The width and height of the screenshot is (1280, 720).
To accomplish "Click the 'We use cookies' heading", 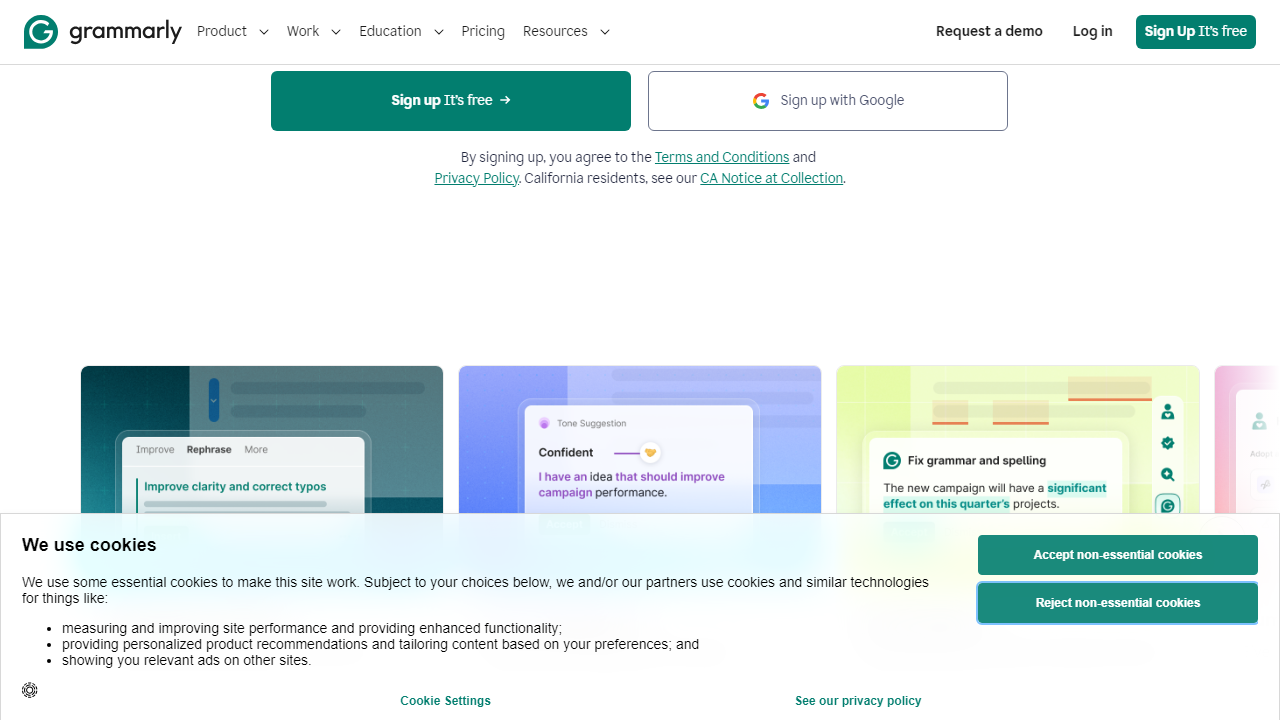I will [89, 545].
